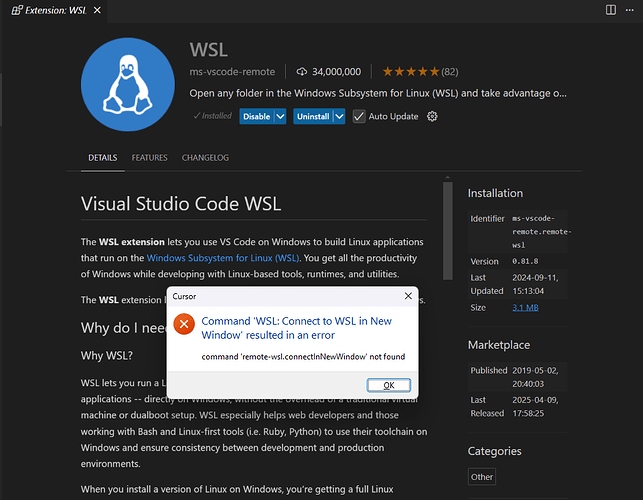Click the dialog title 'Command WSL: Connect to WSL in New Window' text

point(296,328)
